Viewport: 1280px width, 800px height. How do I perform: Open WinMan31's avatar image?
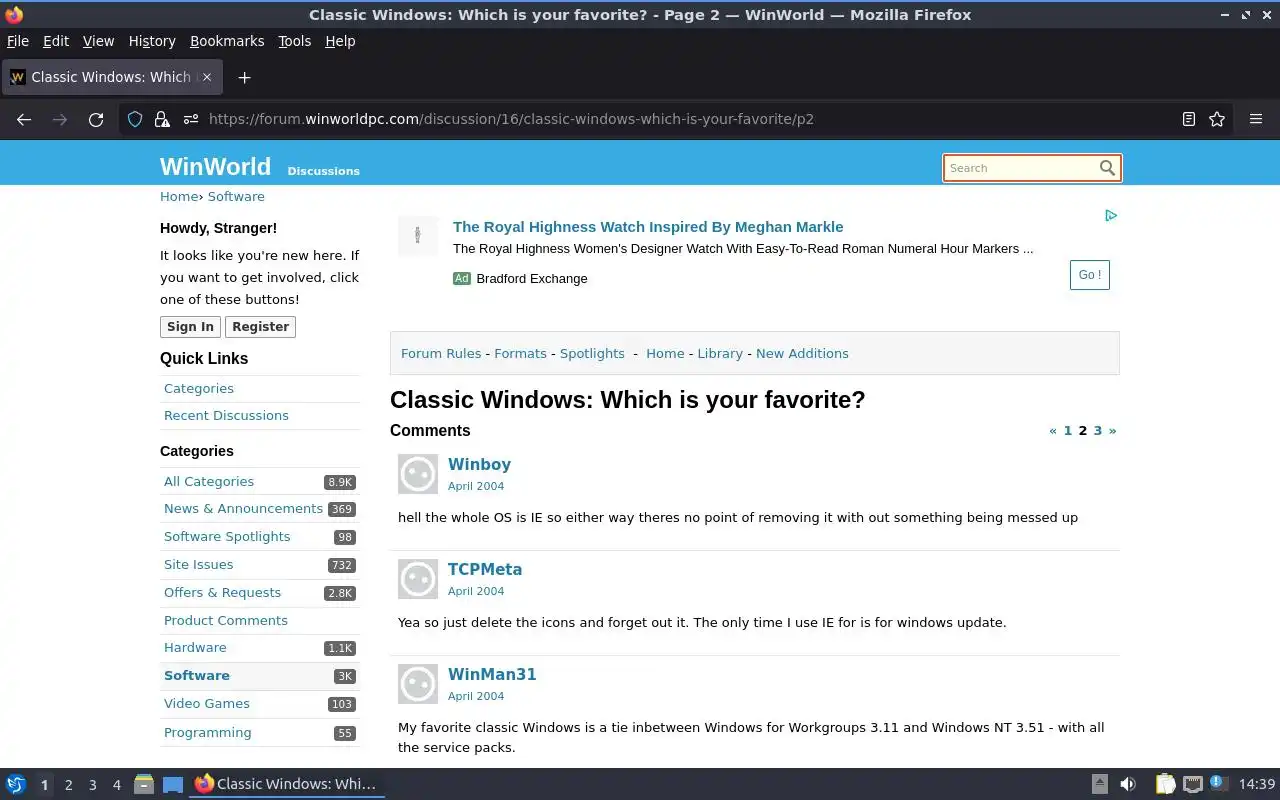(x=418, y=684)
